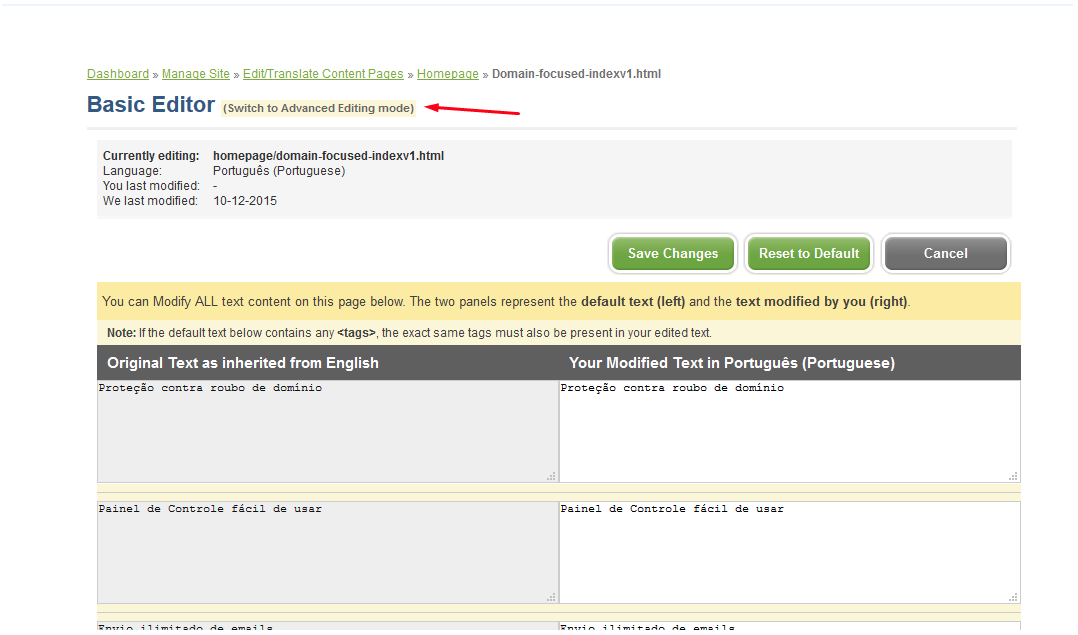This screenshot has height=635, width=1078.
Task: Navigate to Homepage breadcrumb link
Action: coord(448,74)
